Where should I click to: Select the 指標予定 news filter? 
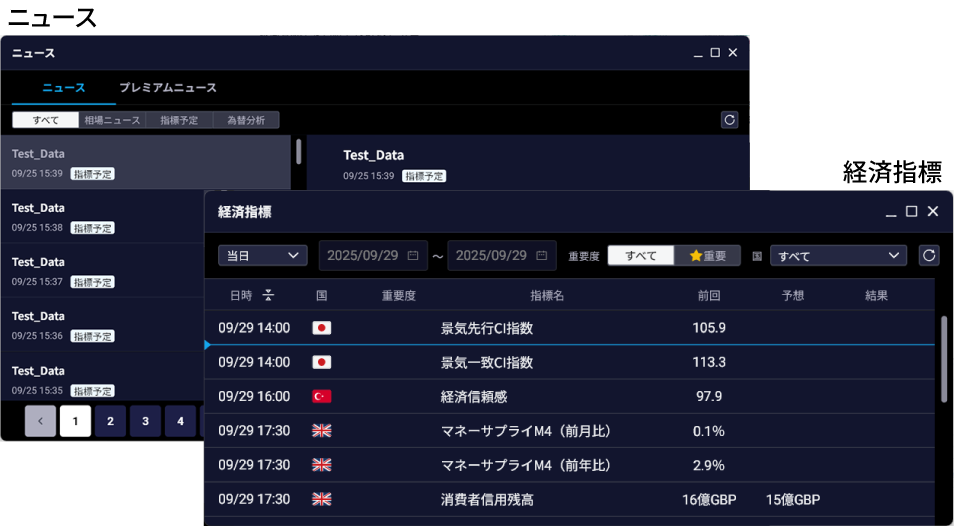click(179, 120)
